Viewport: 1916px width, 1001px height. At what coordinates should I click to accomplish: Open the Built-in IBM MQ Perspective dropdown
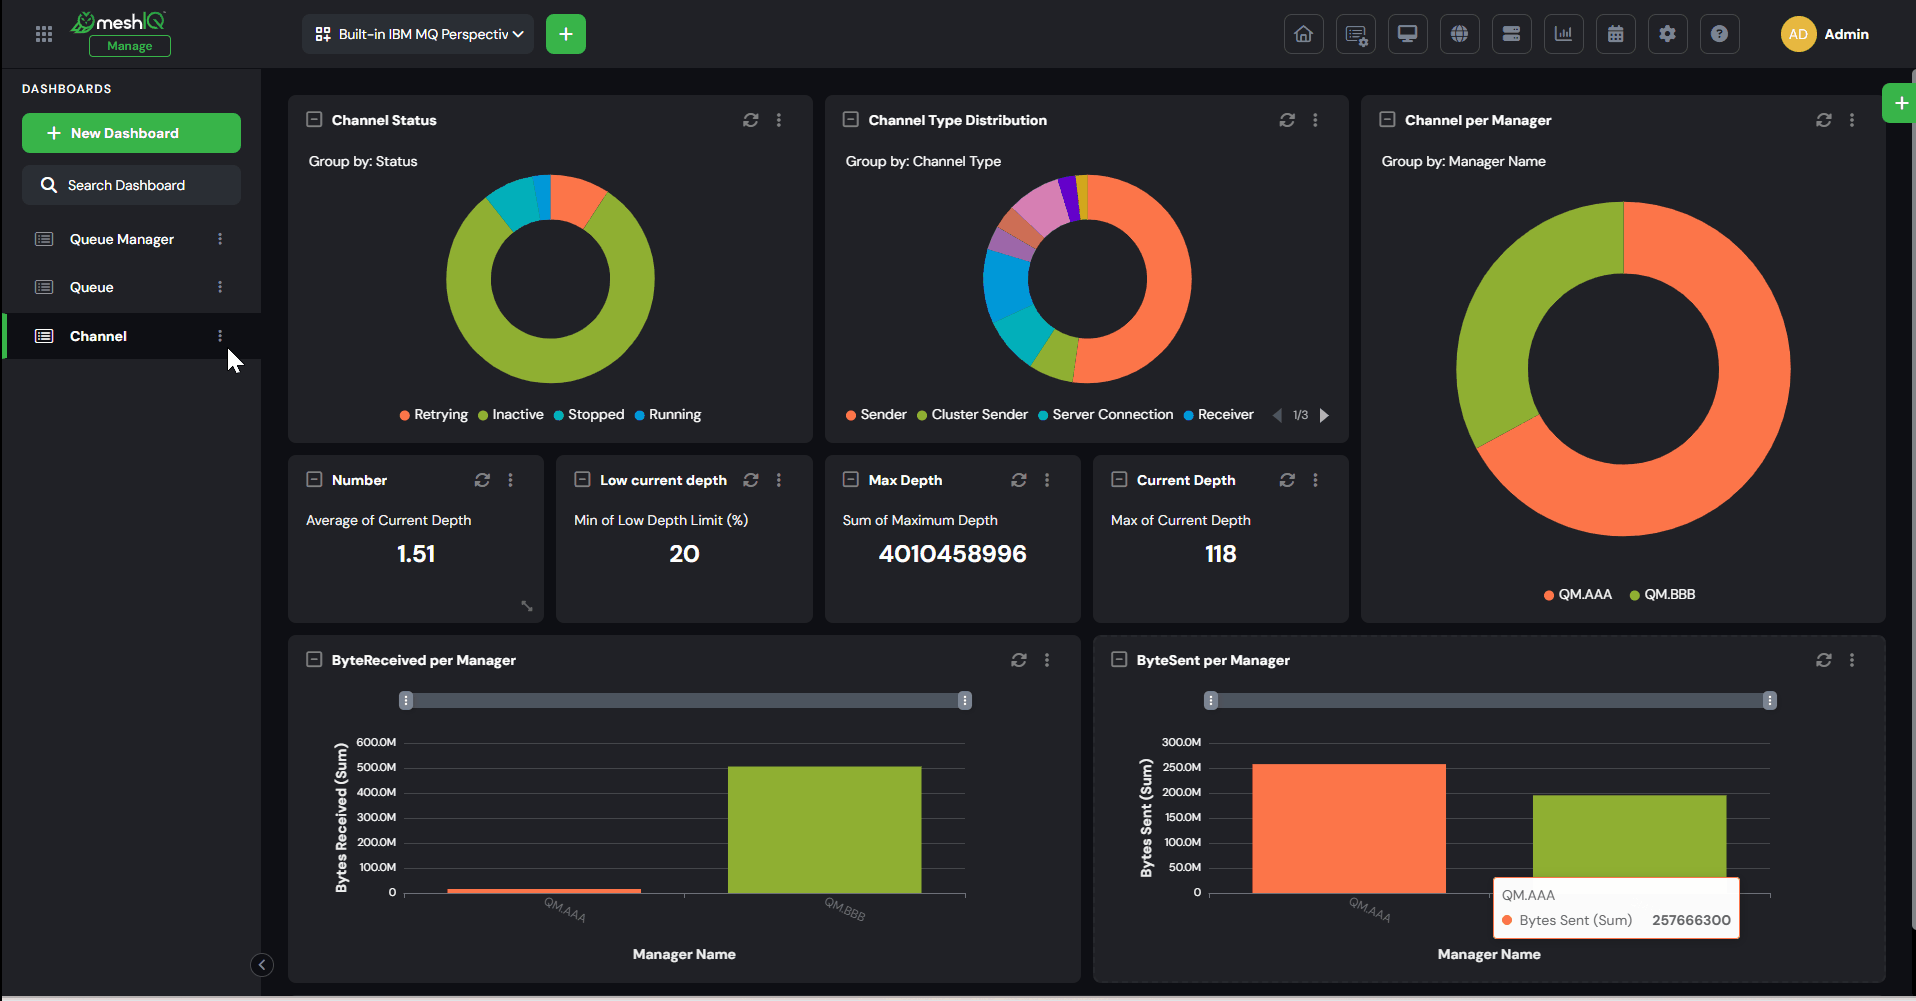[x=418, y=34]
